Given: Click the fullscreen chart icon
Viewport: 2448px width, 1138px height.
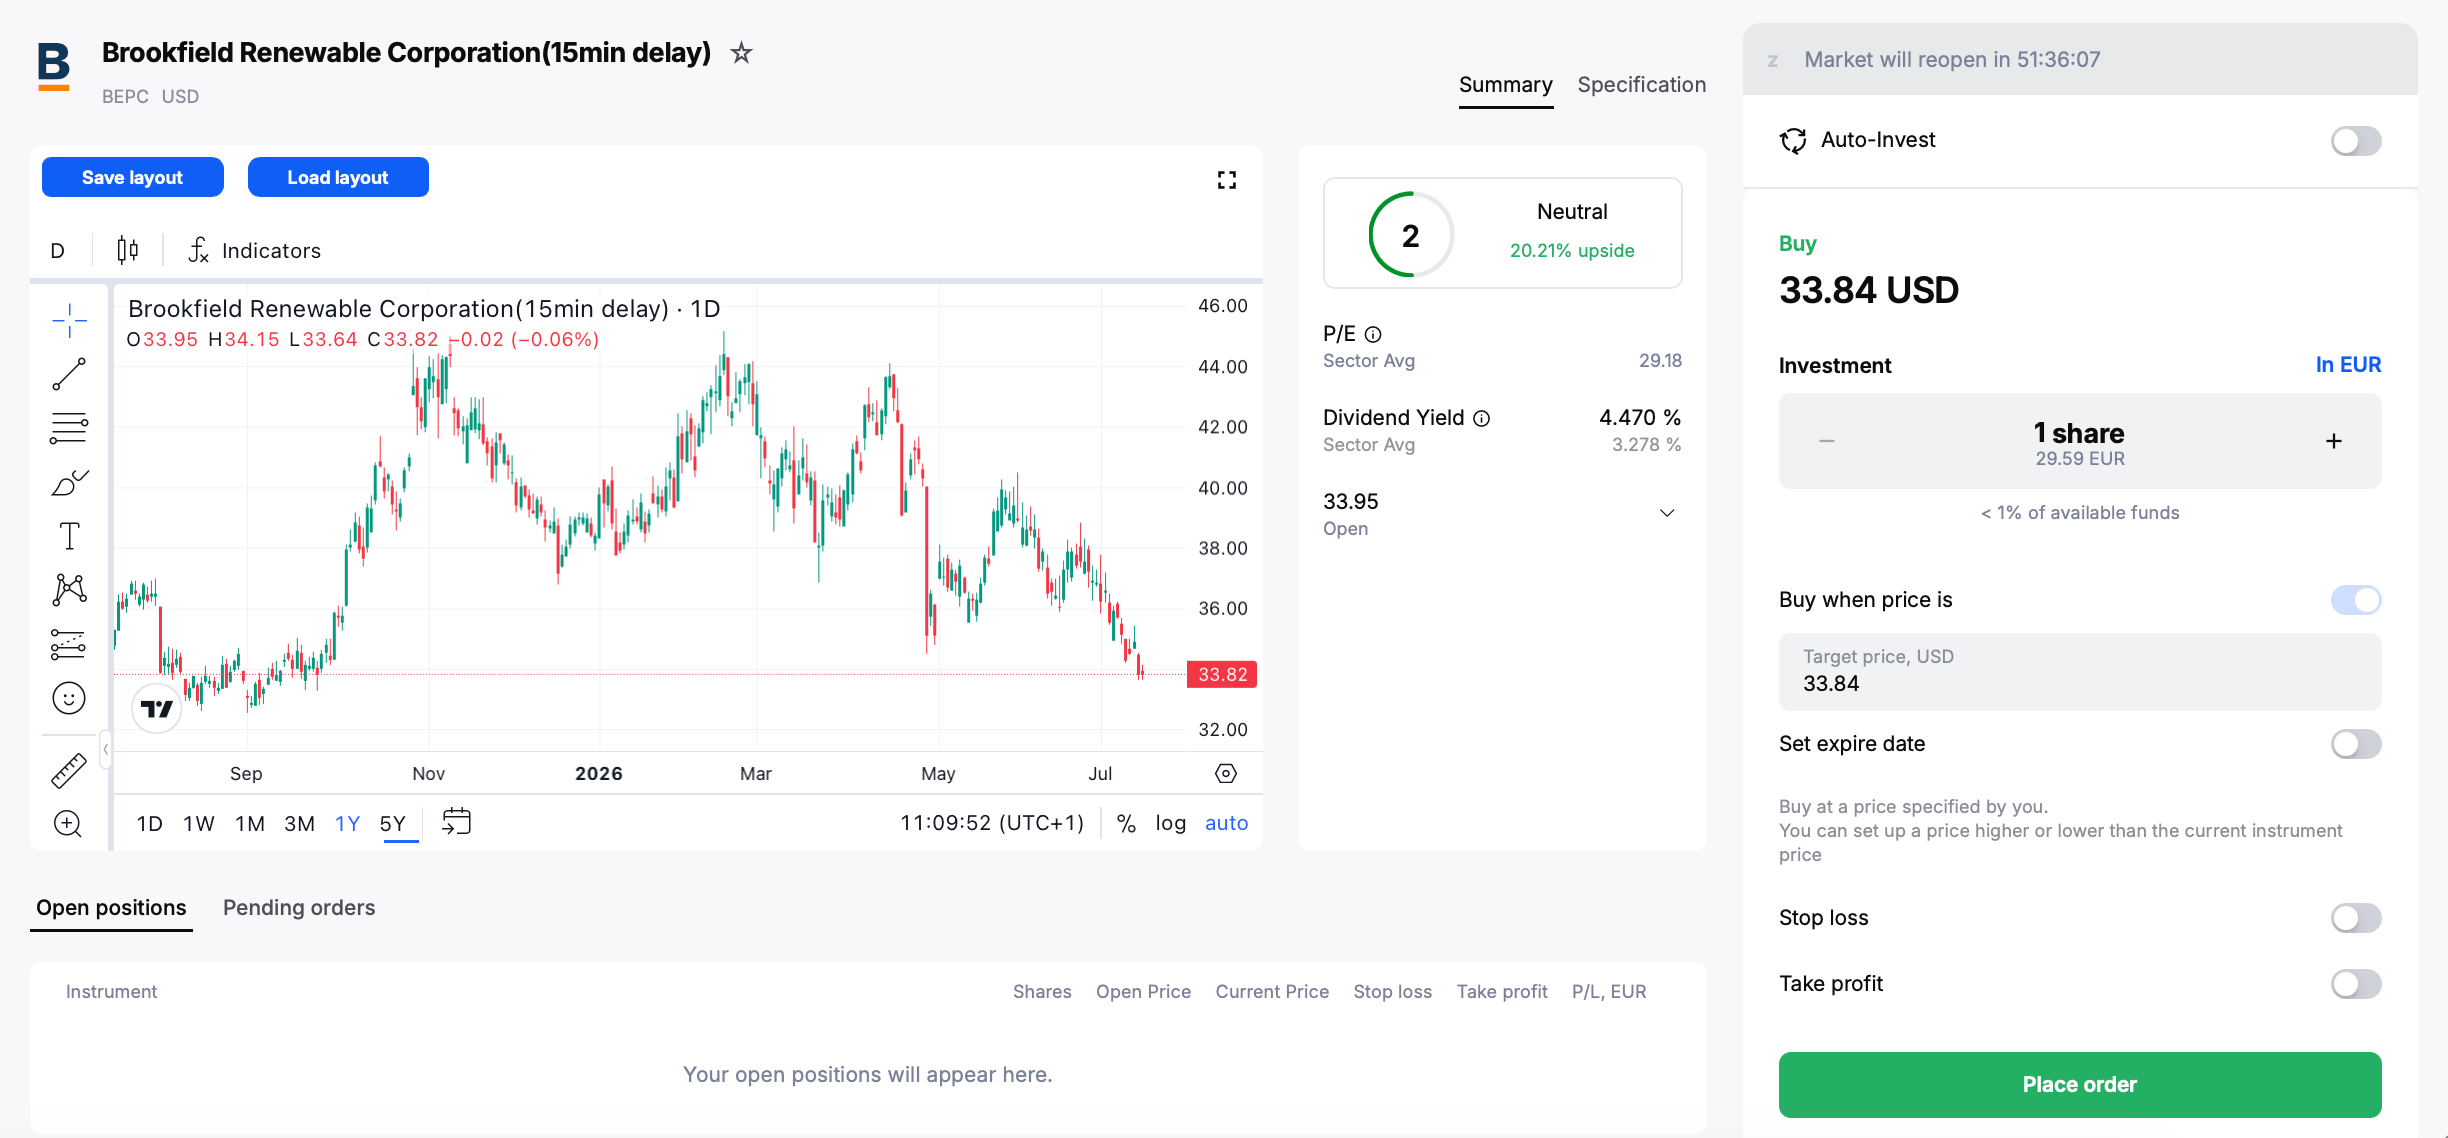Looking at the screenshot, I should tap(1226, 180).
